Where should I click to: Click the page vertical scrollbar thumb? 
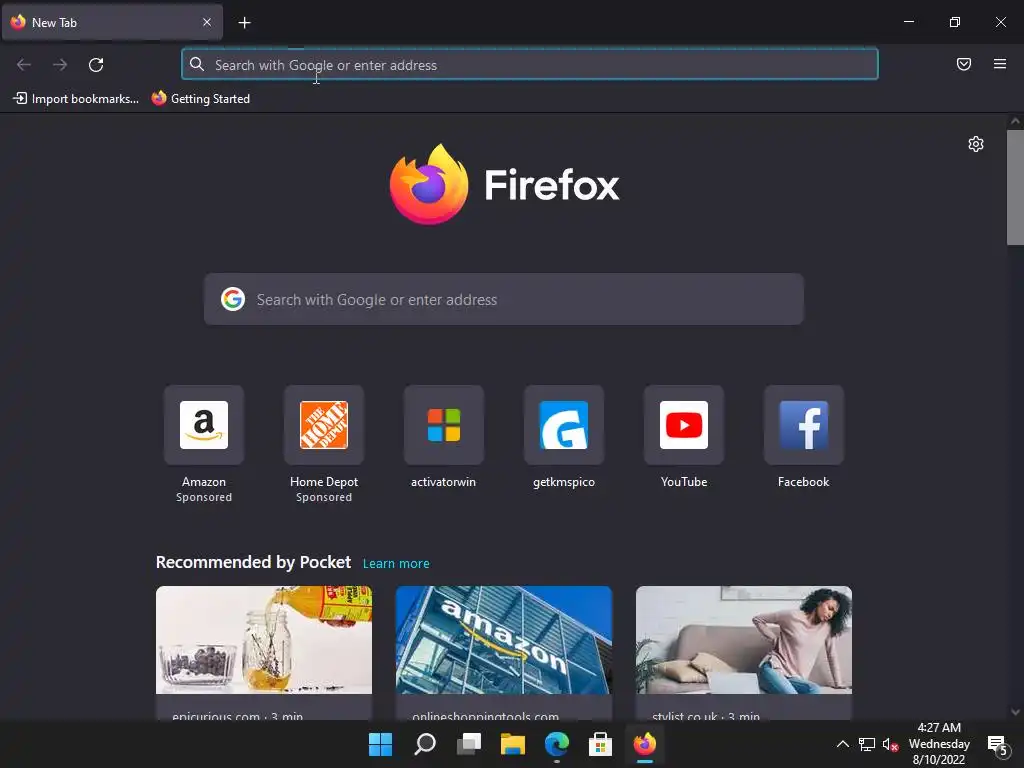pos(1015,187)
